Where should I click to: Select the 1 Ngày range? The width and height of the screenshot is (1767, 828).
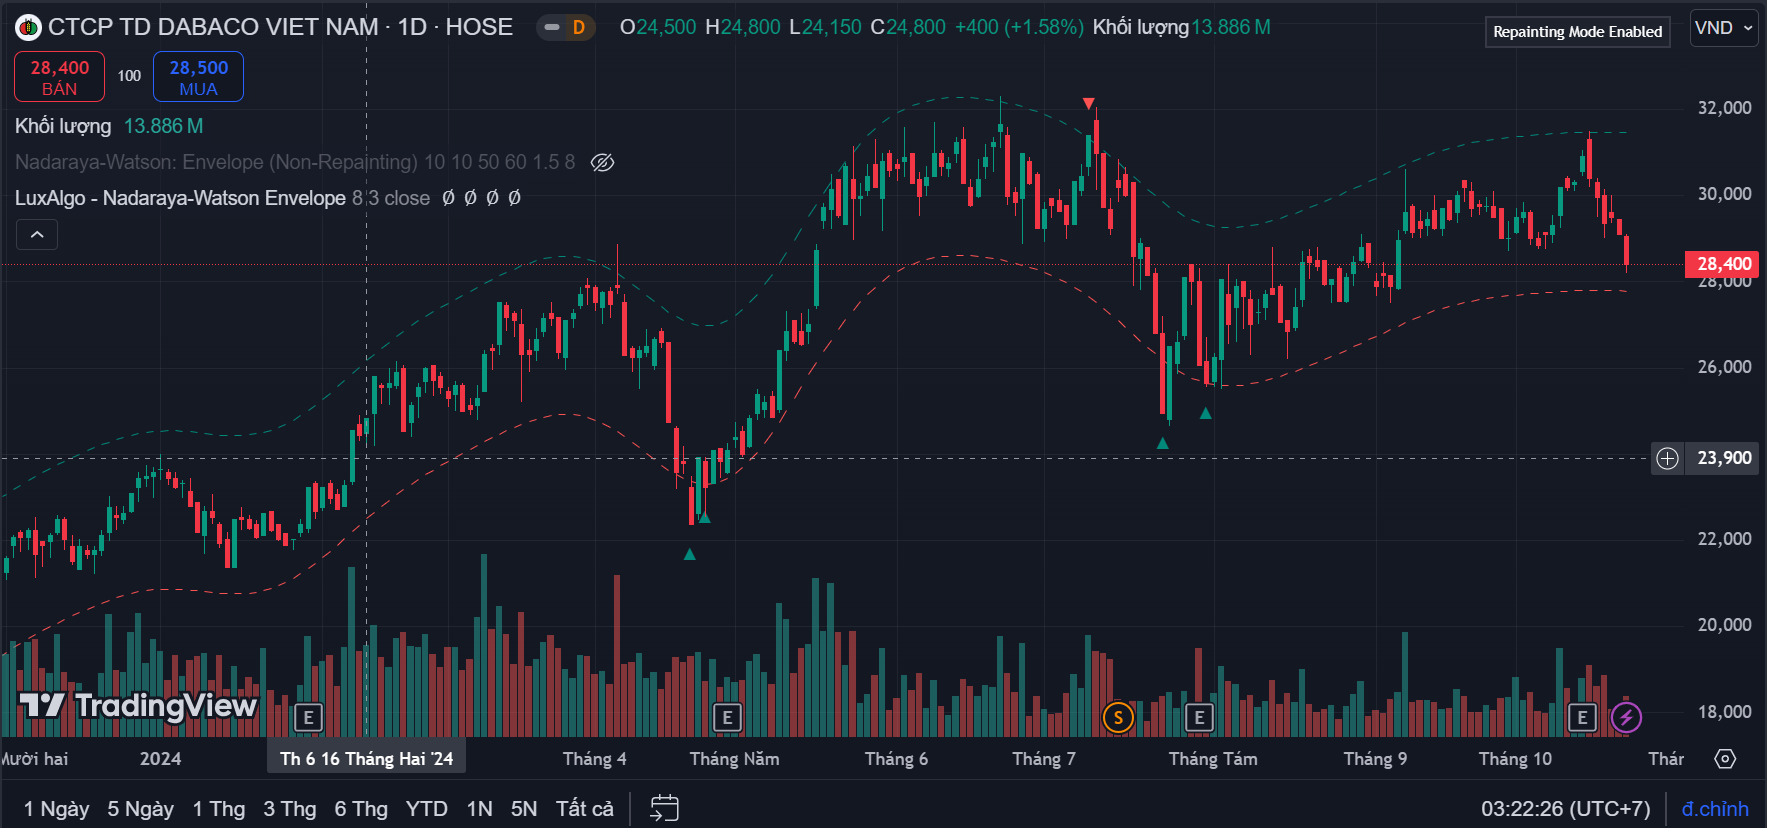pos(57,809)
